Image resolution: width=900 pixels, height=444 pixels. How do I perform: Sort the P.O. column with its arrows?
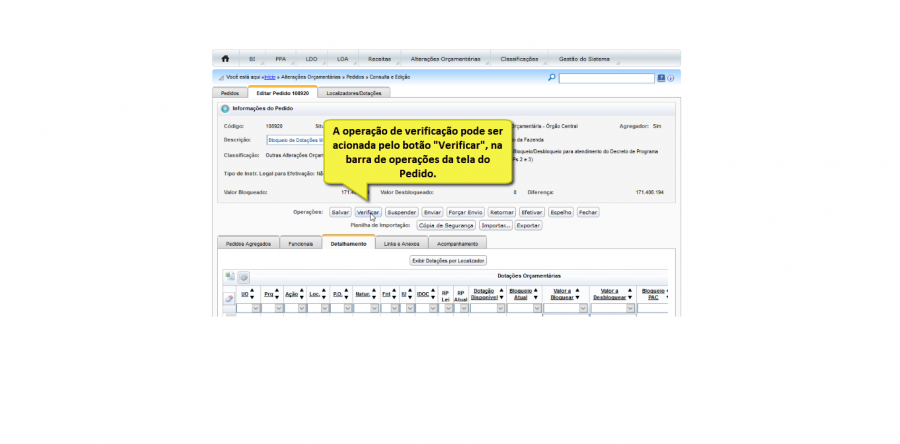point(348,294)
